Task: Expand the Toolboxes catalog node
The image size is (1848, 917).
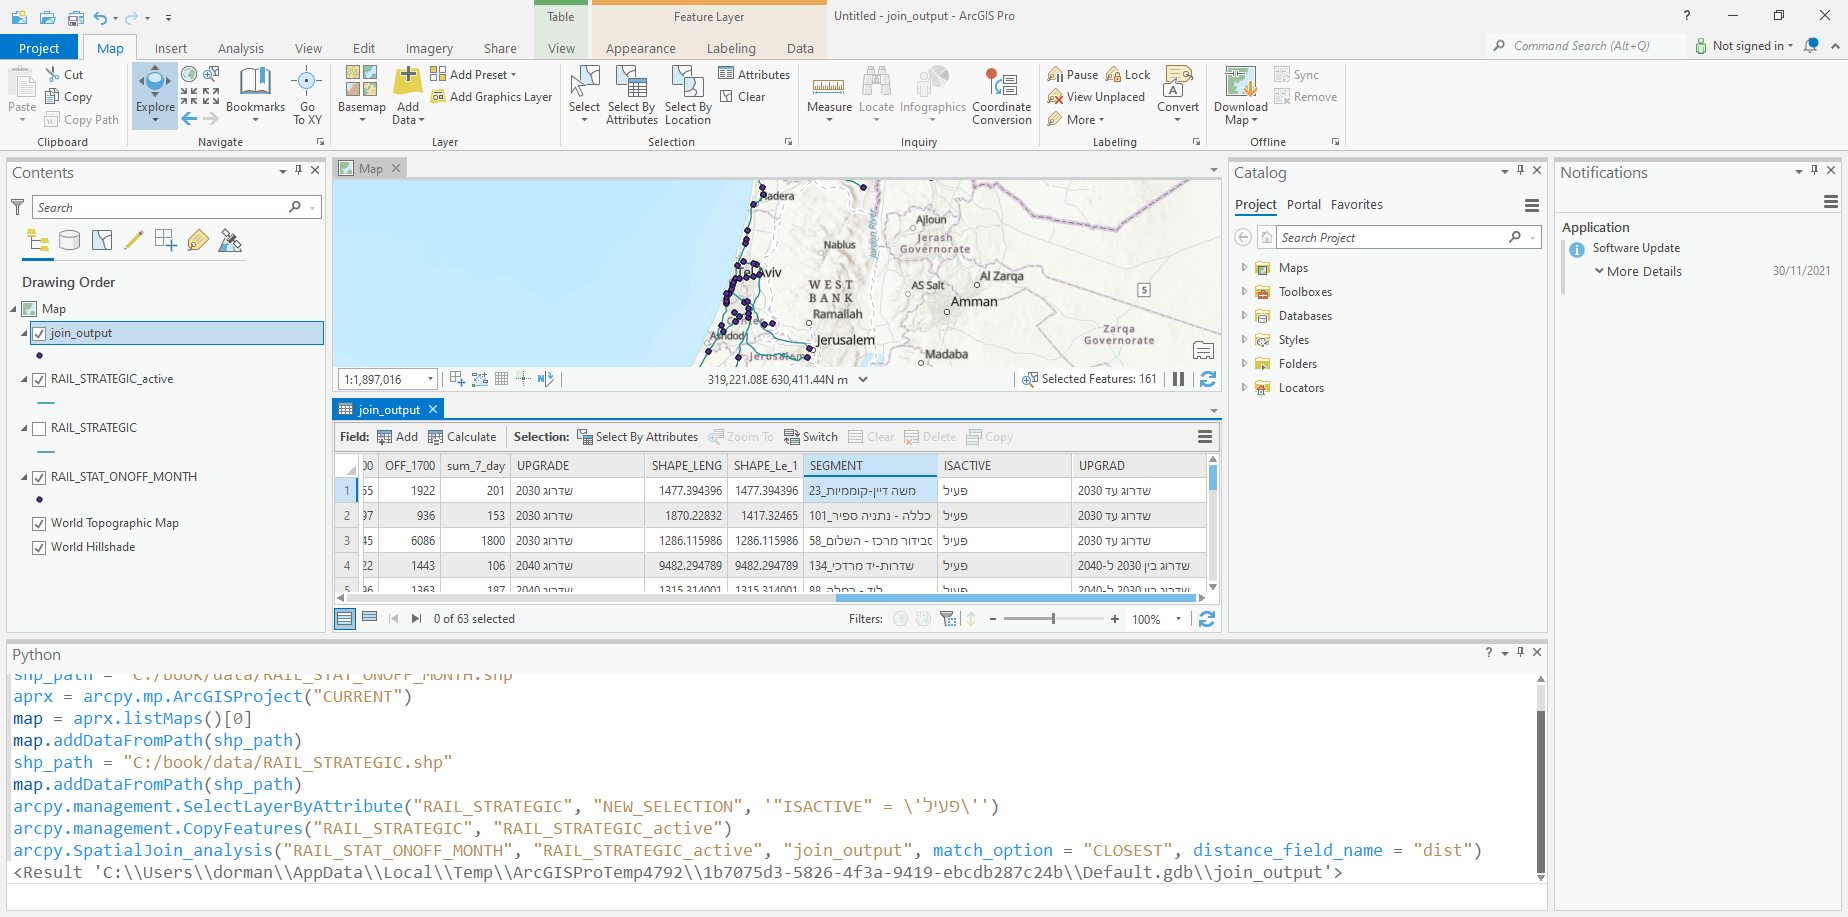Action: click(1244, 292)
